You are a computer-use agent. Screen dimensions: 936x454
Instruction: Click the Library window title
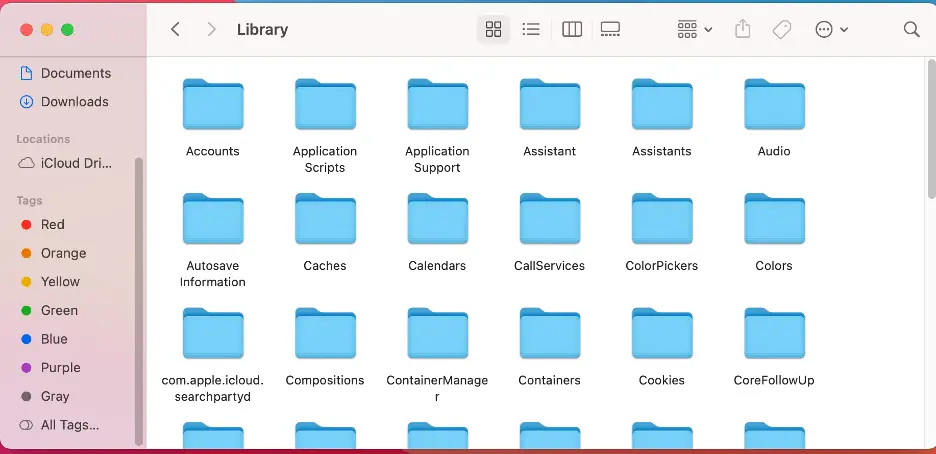(263, 29)
